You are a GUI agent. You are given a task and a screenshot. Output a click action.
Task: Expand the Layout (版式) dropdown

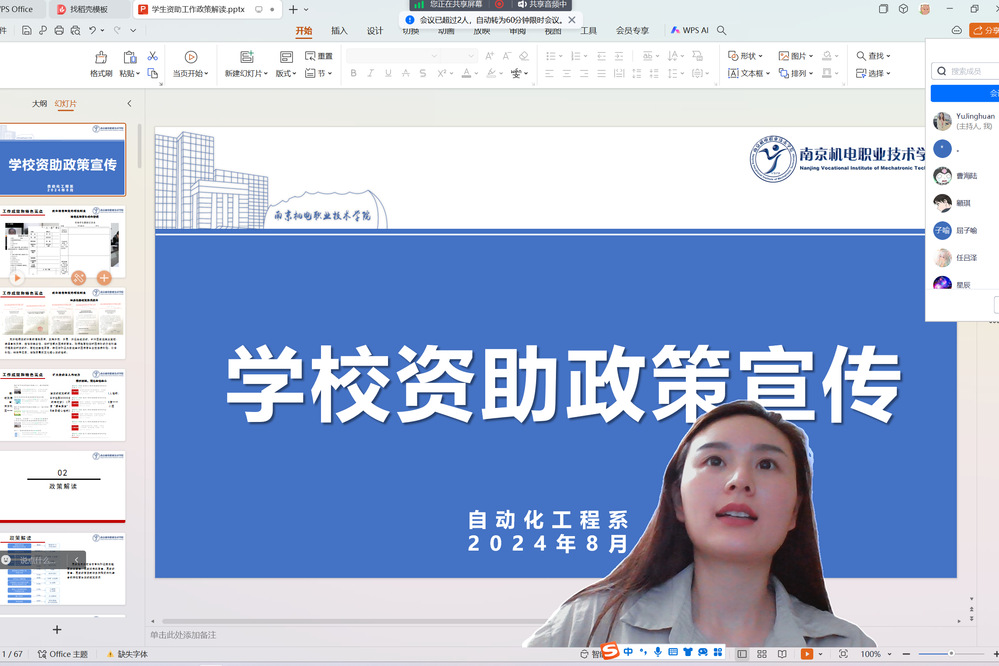pyautogui.click(x=287, y=73)
